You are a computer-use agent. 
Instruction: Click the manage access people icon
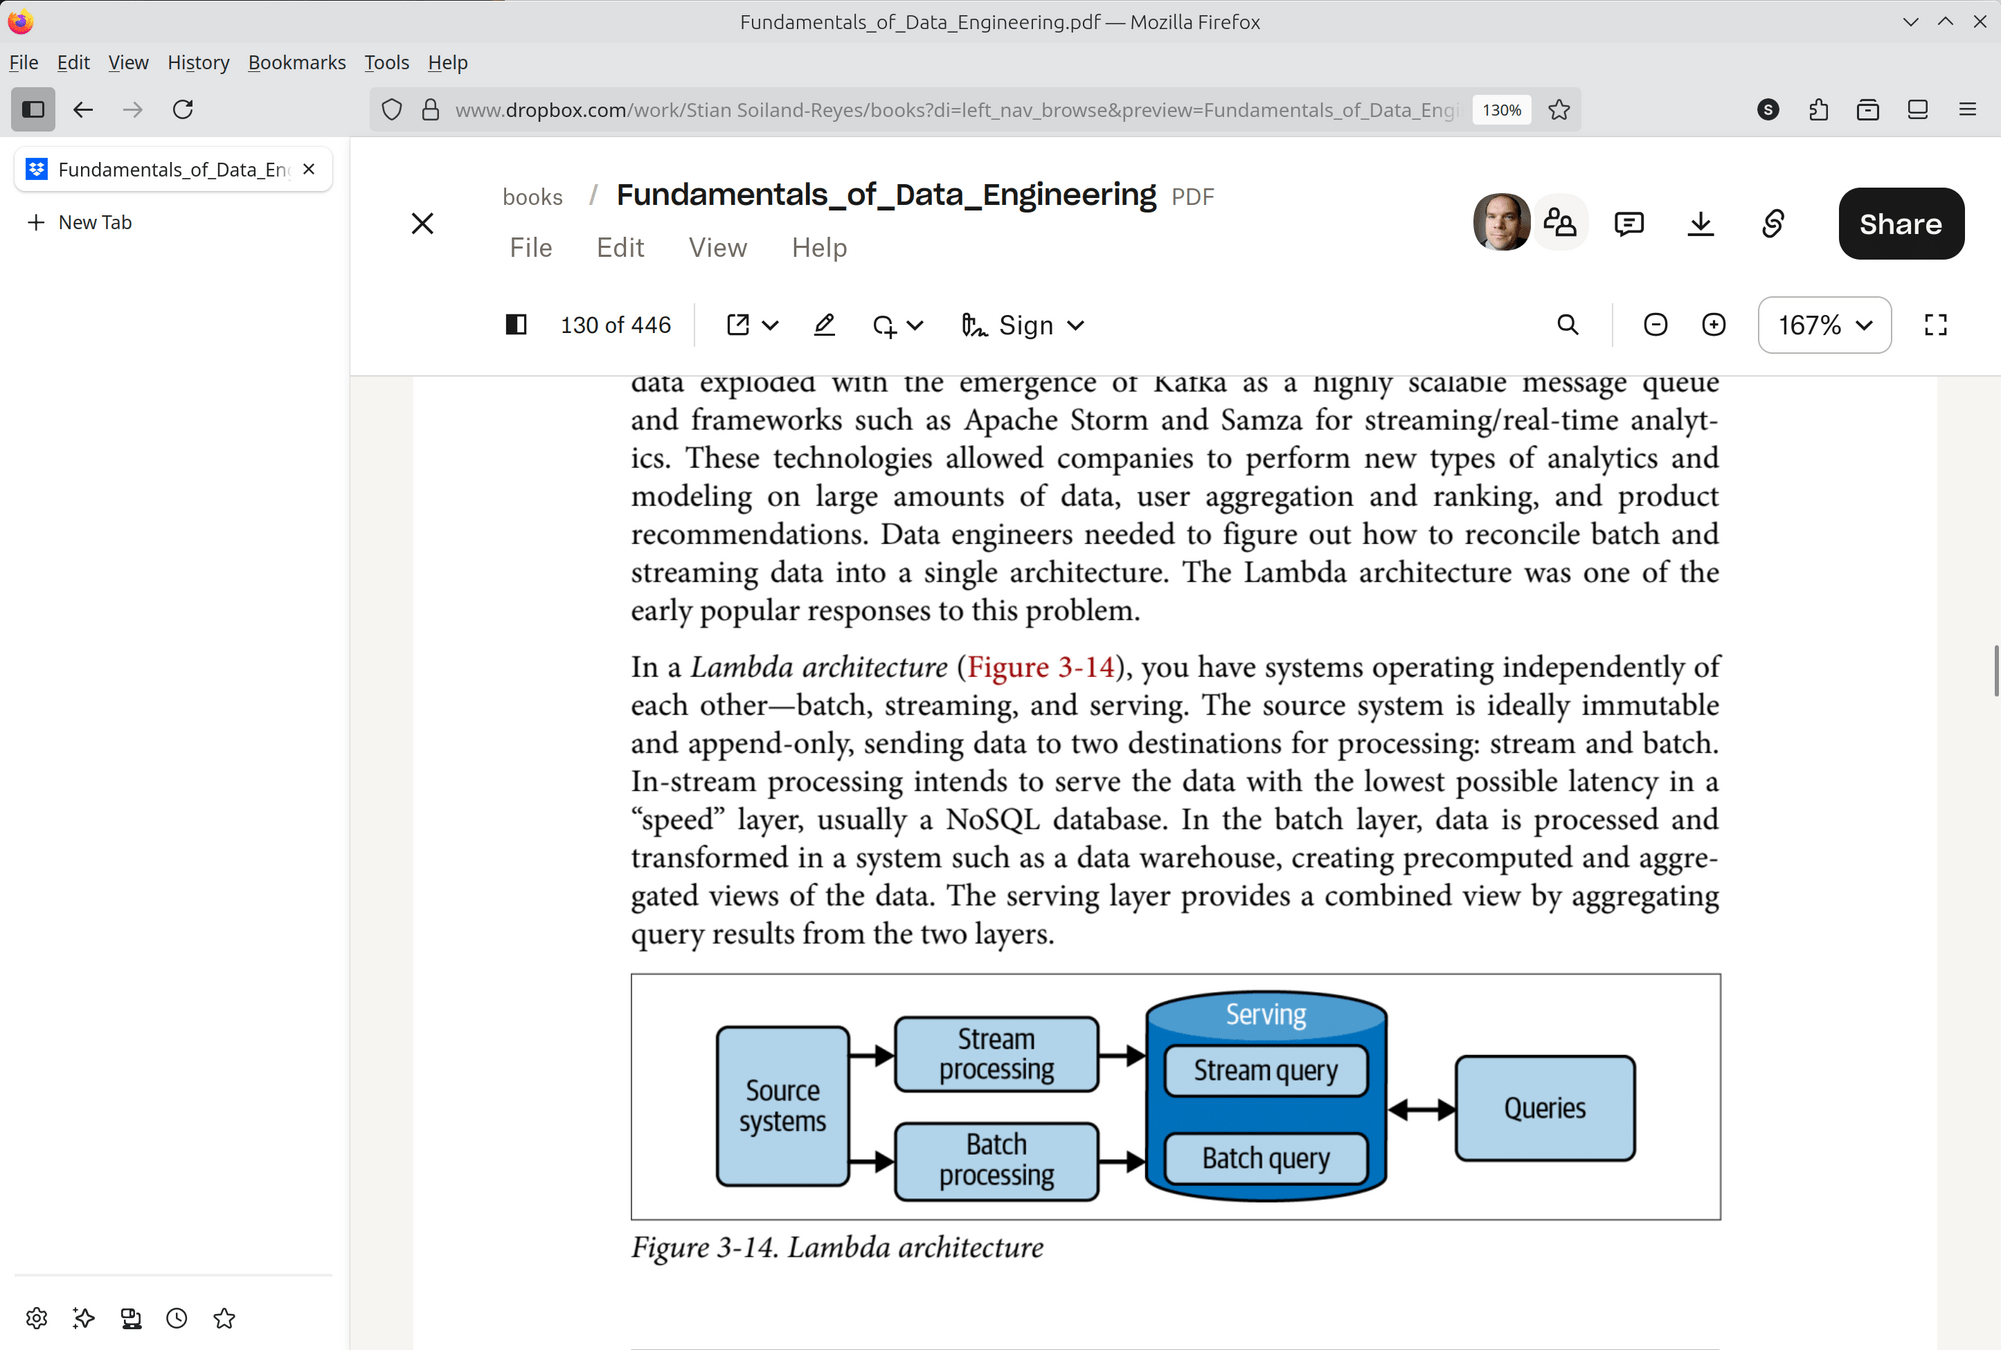pos(1560,223)
